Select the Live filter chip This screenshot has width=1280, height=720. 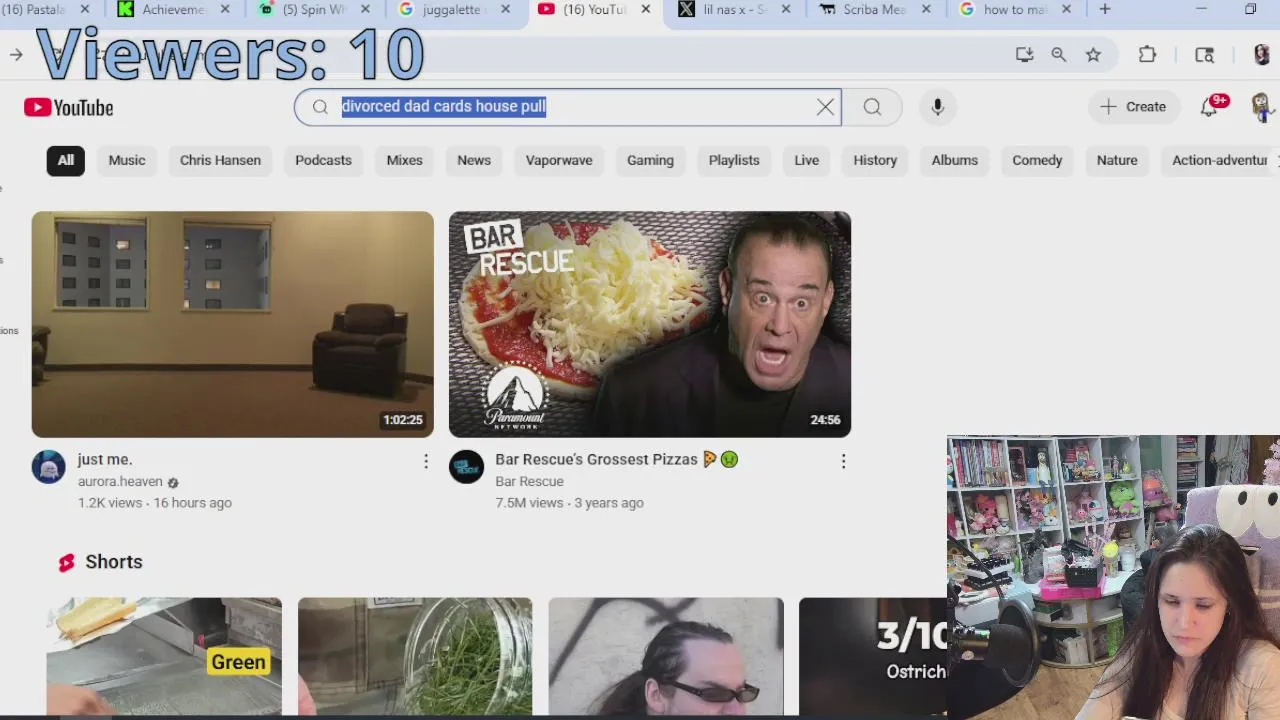[x=807, y=160]
